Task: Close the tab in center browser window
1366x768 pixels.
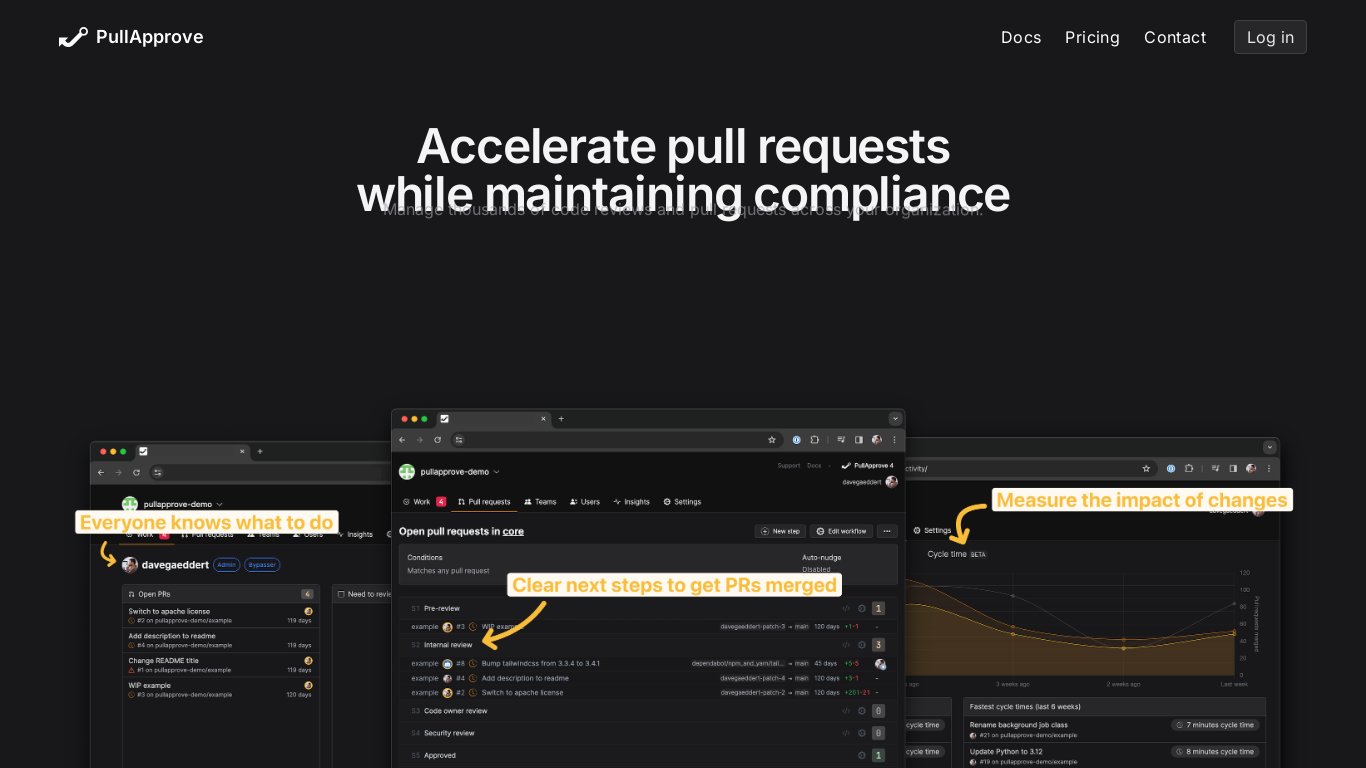Action: coord(543,419)
